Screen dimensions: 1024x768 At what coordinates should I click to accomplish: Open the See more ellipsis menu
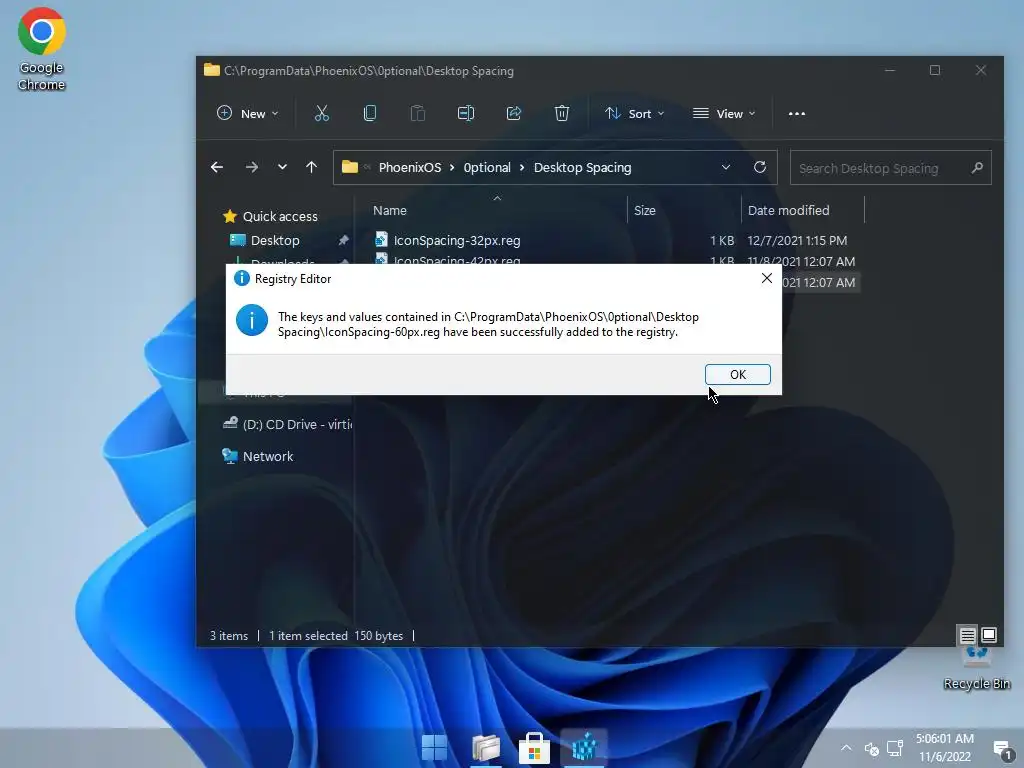(797, 114)
